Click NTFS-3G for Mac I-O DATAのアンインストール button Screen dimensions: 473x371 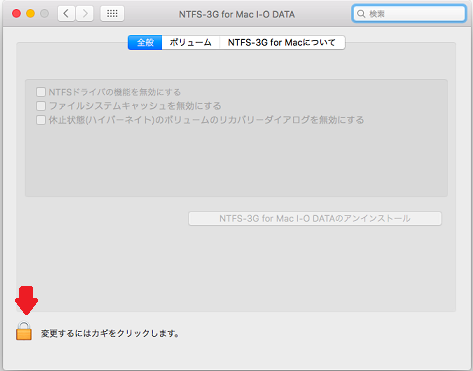tap(315, 219)
